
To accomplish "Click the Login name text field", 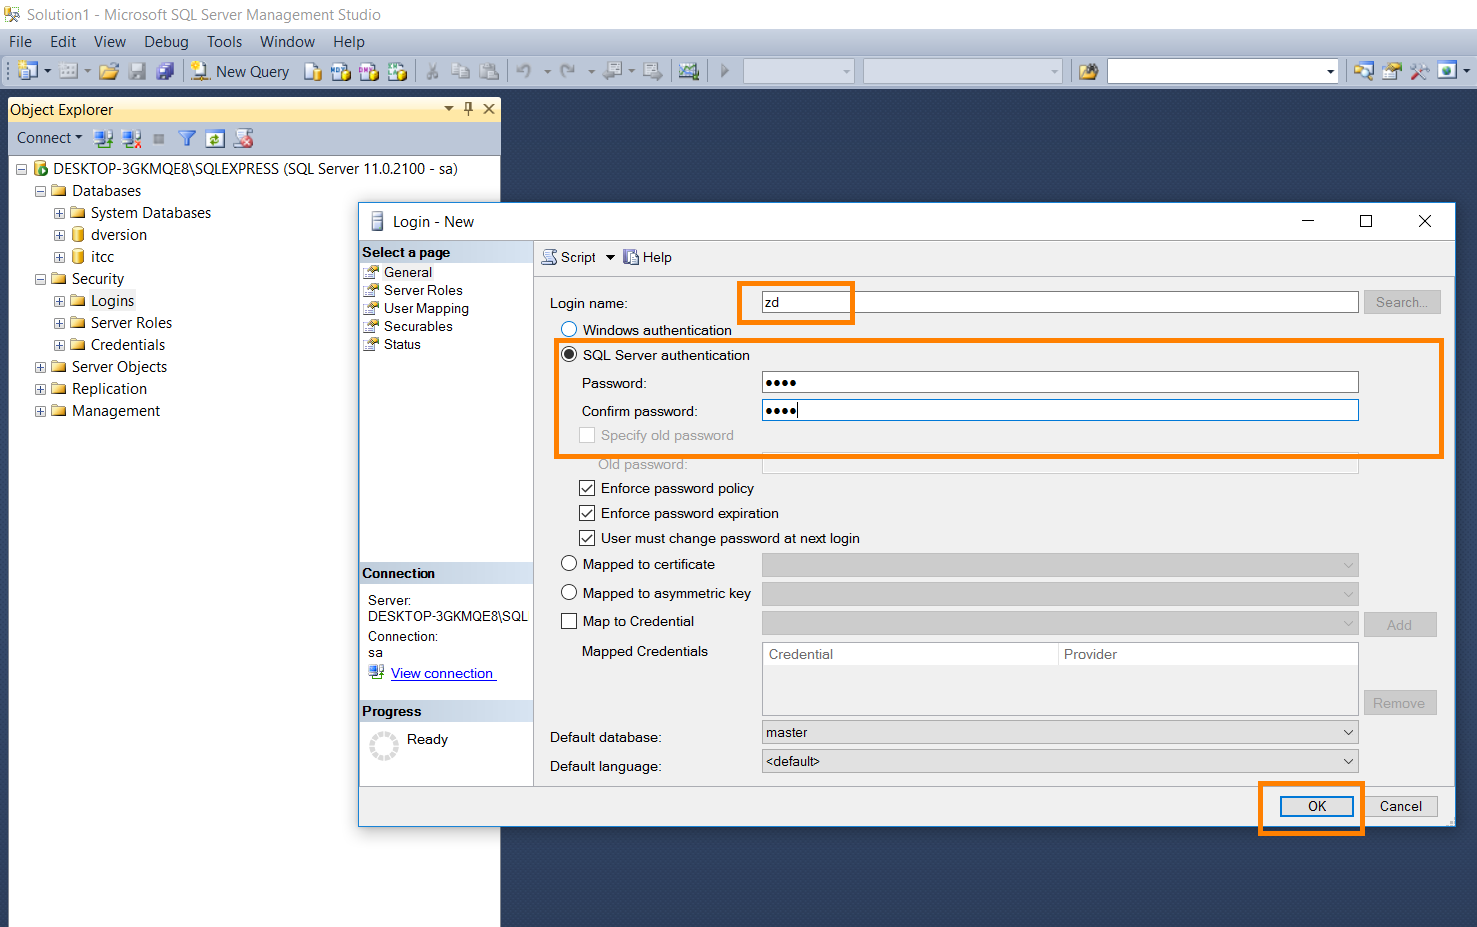I will (x=1059, y=302).
